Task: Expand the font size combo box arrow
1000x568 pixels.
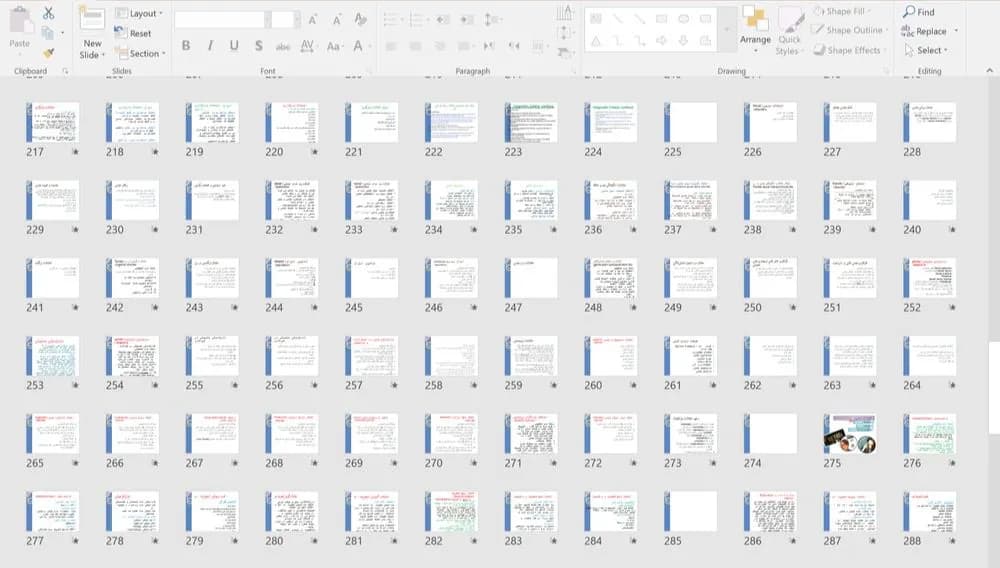Action: coord(297,20)
